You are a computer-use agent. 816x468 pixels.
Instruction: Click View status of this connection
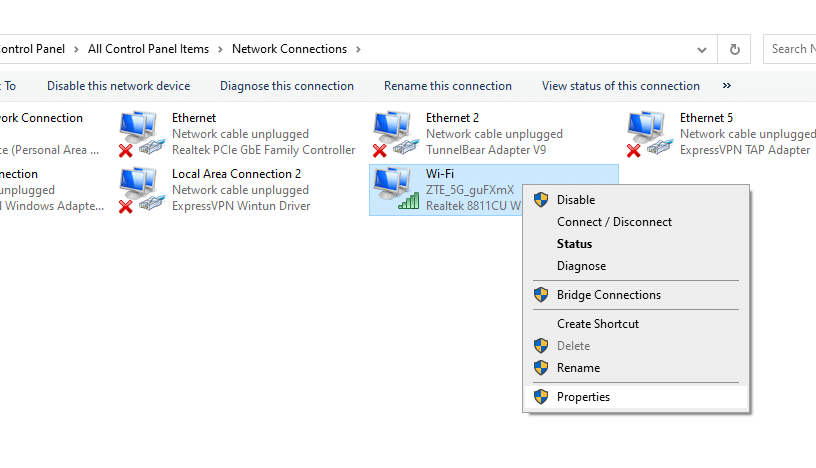point(620,86)
